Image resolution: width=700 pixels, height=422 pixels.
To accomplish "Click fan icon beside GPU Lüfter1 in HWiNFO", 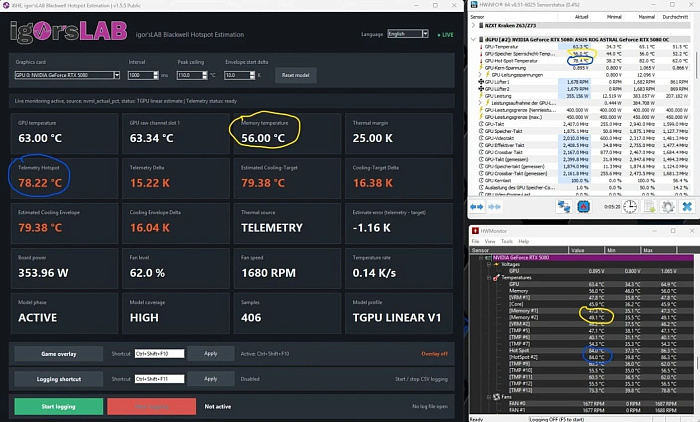I will coord(481,82).
